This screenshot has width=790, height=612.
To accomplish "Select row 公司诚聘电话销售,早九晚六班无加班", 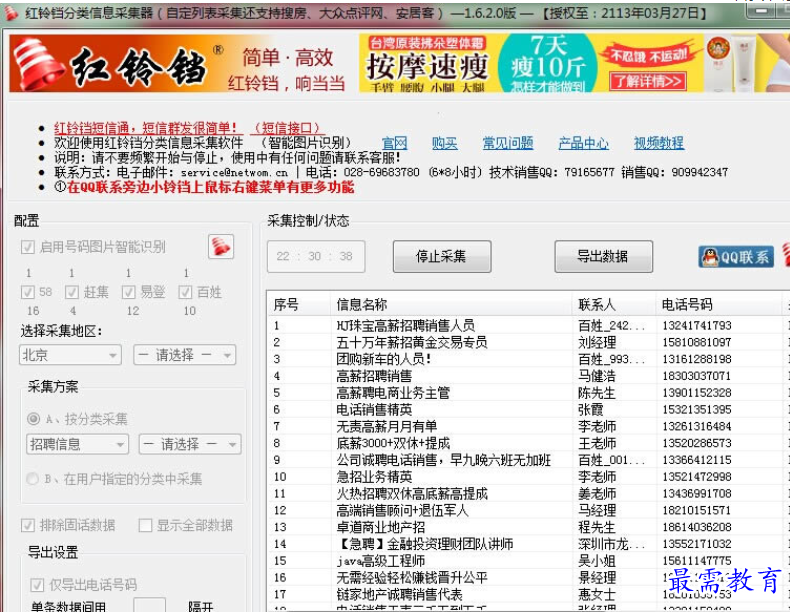I will coord(528,460).
